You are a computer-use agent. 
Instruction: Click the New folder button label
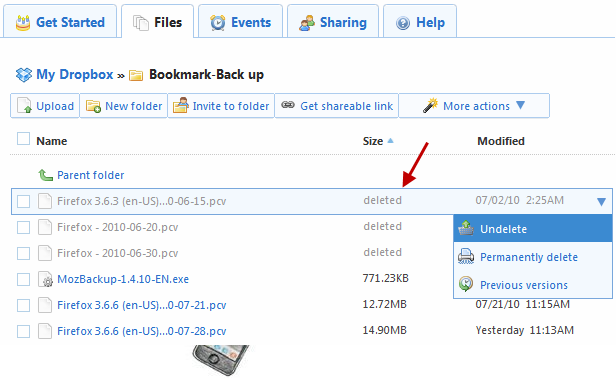pos(134,106)
